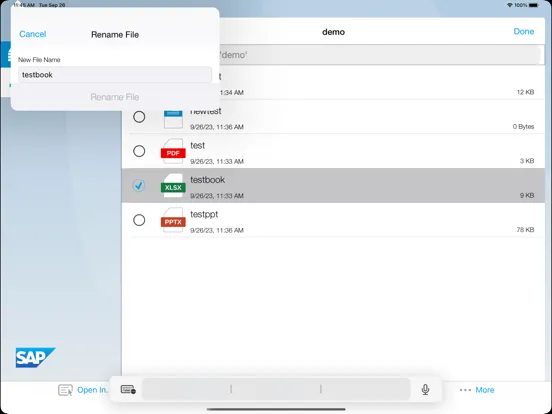Click the 'test' file name
Image resolution: width=552 pixels, height=414 pixels.
(197, 145)
